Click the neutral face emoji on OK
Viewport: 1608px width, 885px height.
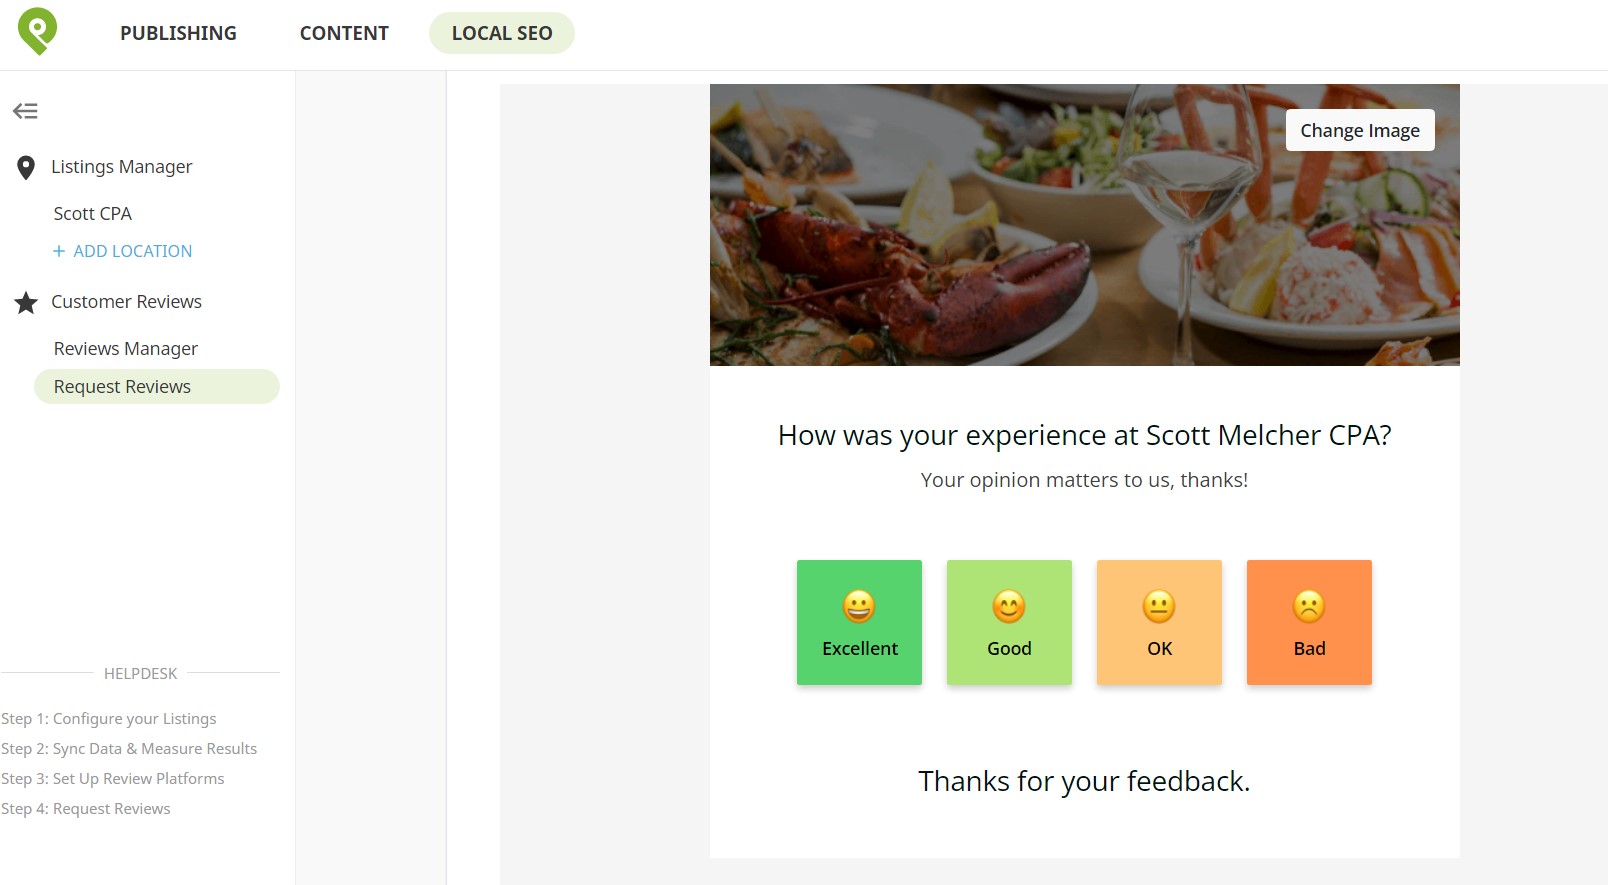click(1159, 606)
